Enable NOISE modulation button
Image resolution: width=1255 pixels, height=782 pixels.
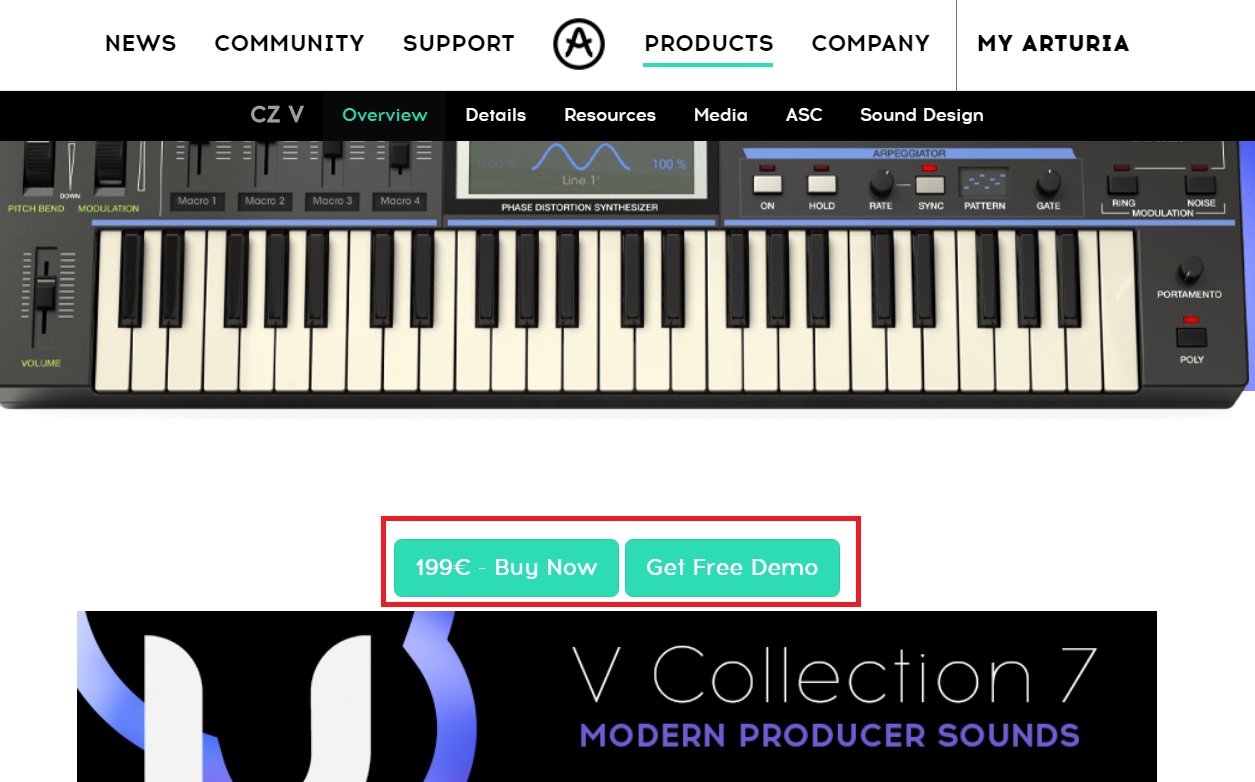click(1200, 184)
